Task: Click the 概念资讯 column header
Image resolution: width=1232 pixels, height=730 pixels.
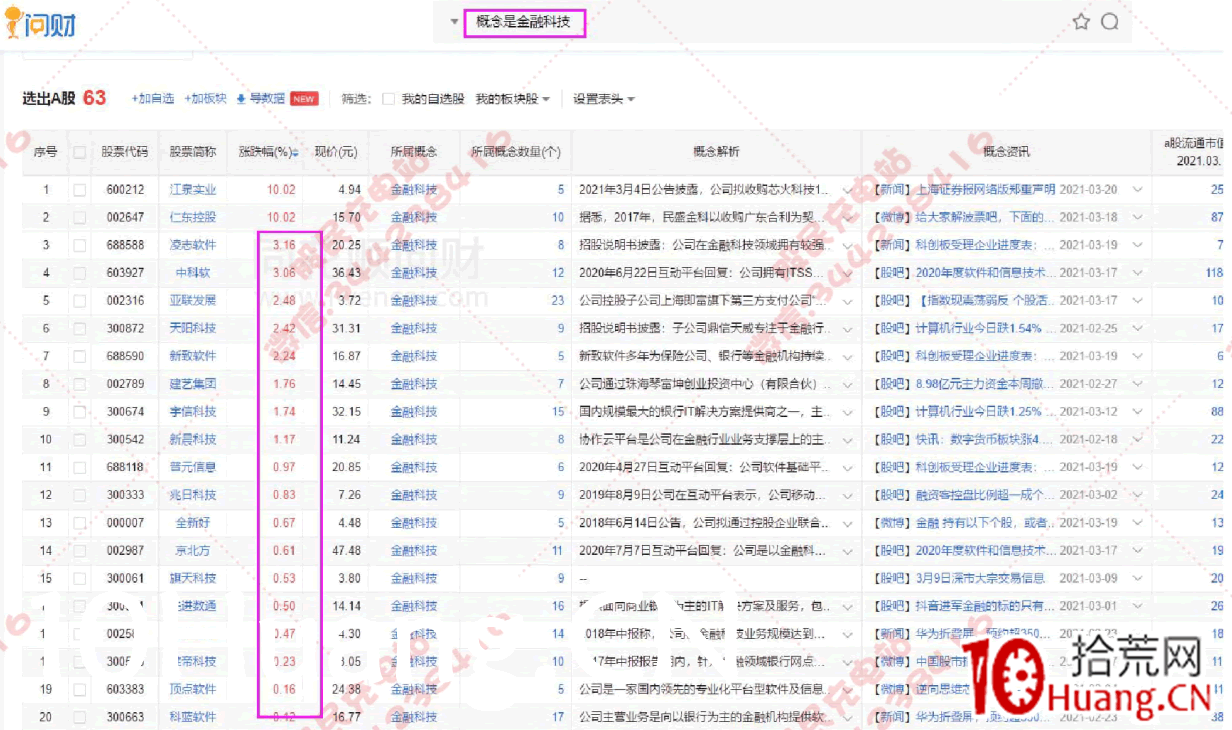Action: coord(1006,153)
